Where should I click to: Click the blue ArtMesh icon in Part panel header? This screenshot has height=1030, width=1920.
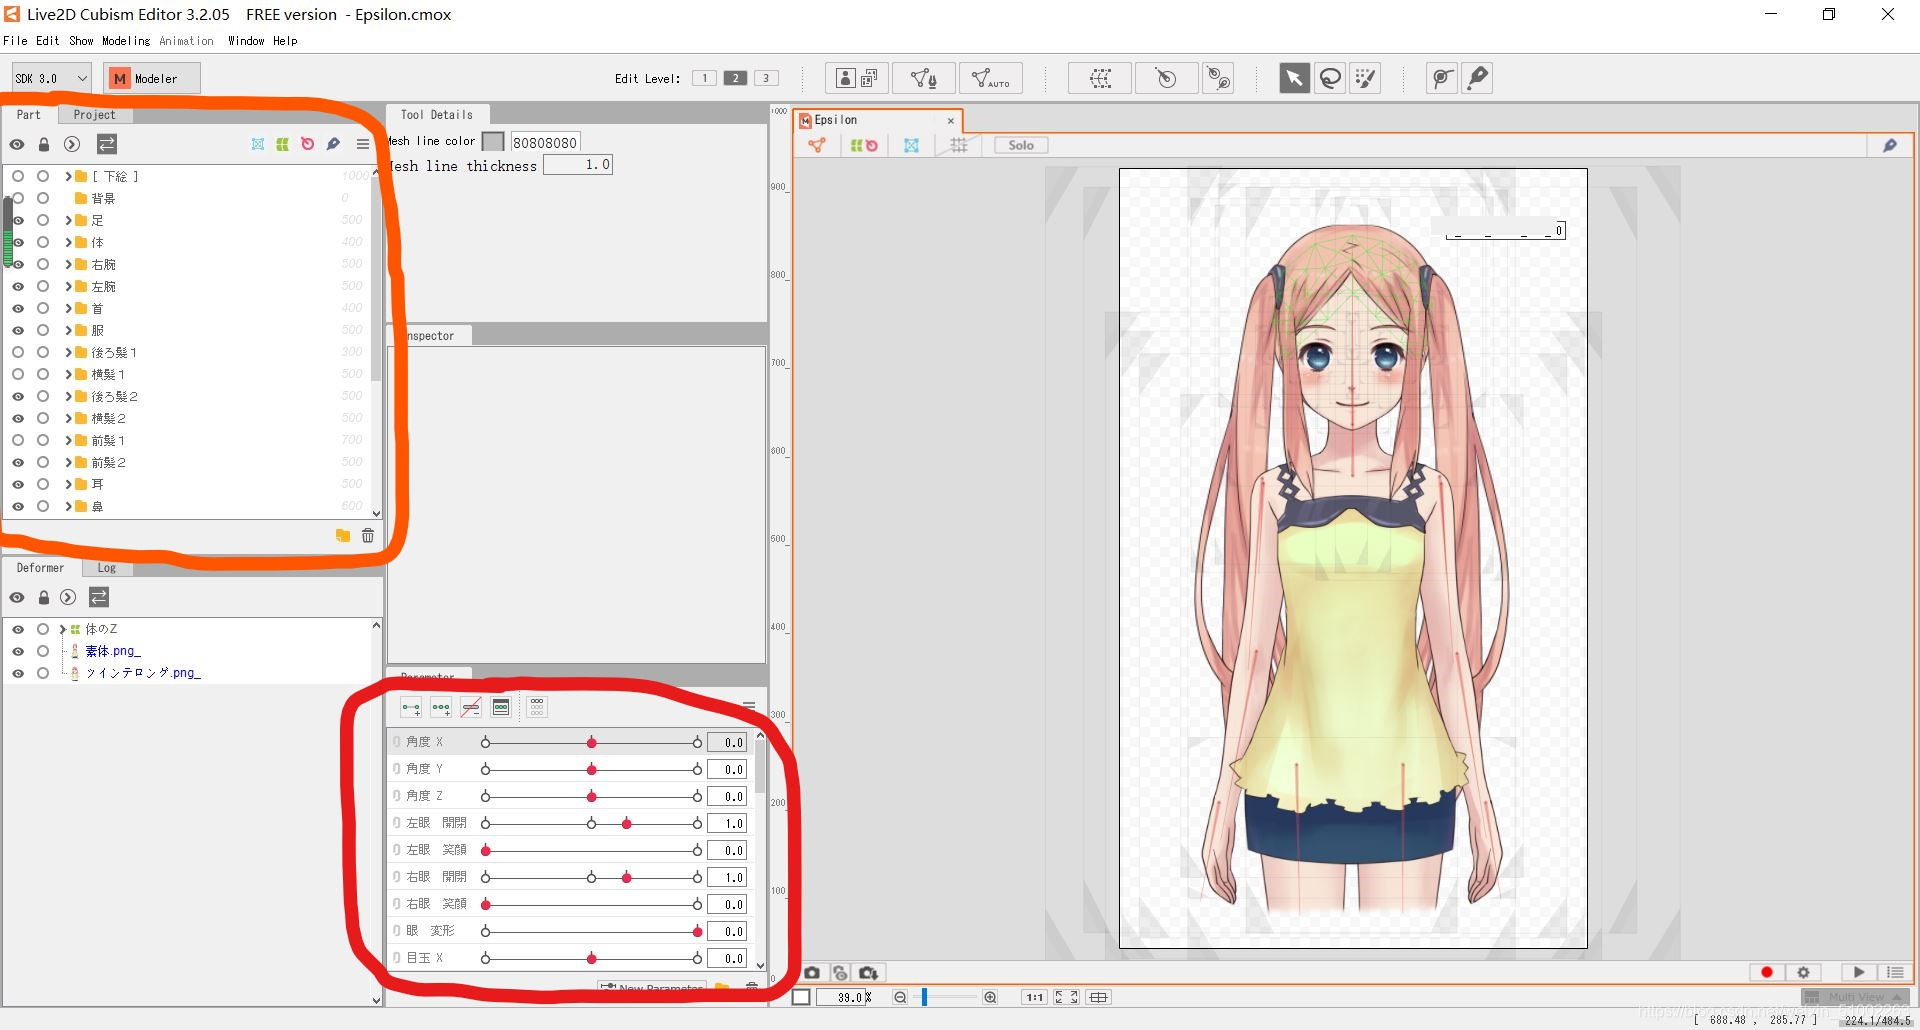click(258, 144)
